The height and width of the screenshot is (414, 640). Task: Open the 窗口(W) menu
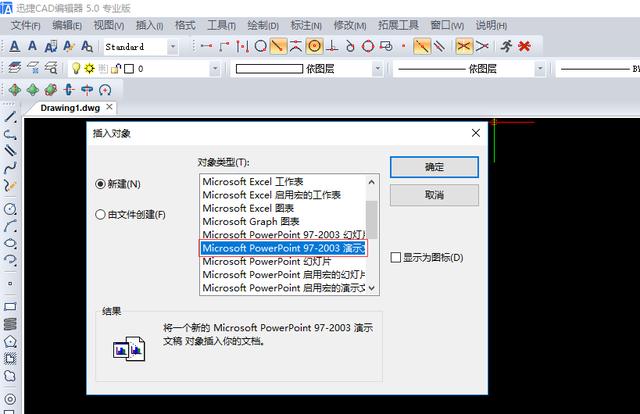point(447,25)
